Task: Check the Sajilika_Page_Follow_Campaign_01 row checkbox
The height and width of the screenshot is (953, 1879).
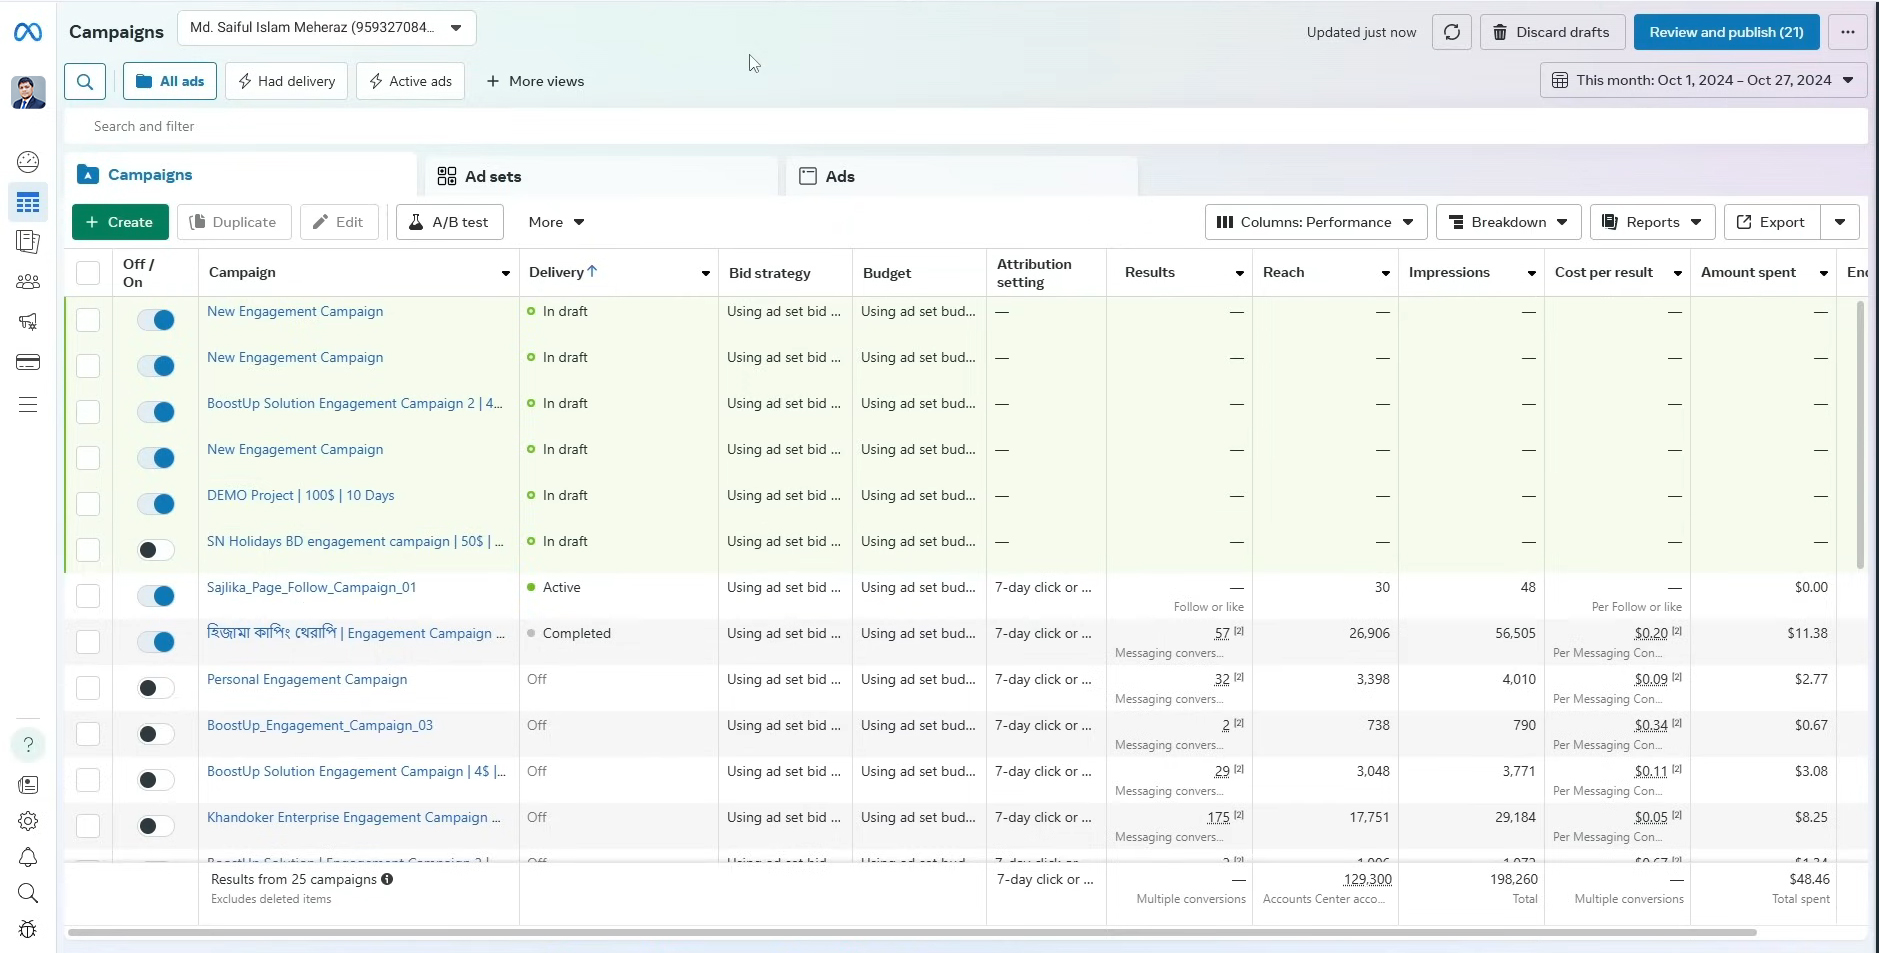Action: pyautogui.click(x=88, y=596)
